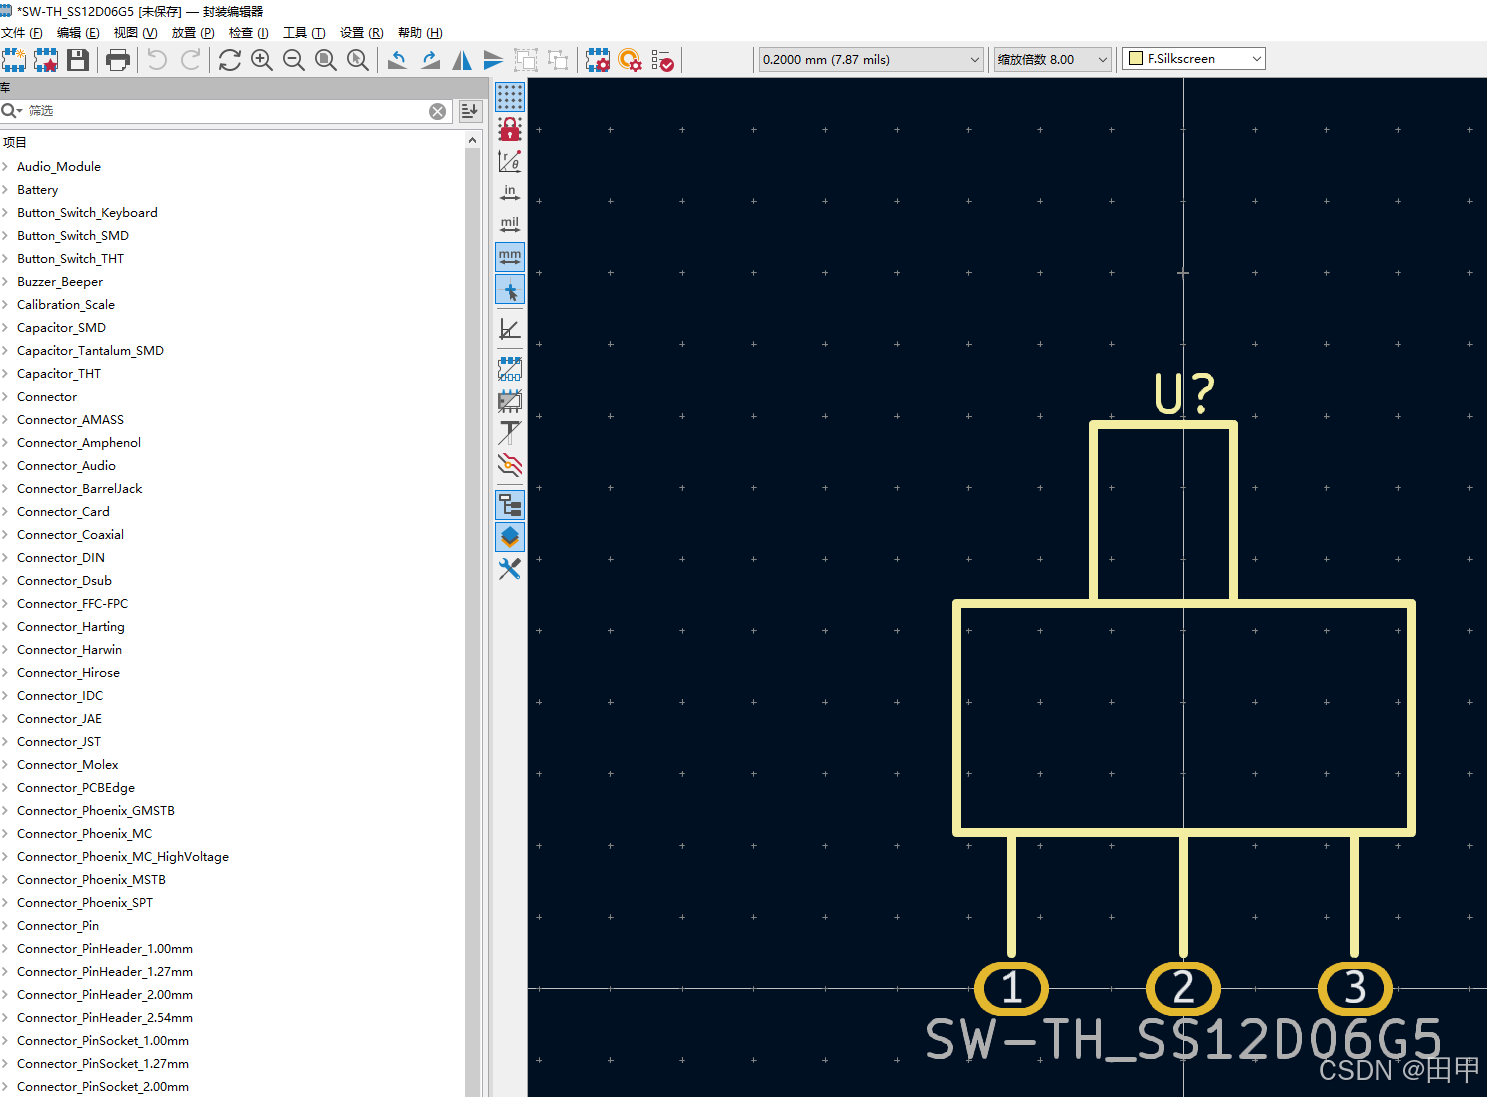Click the Print icon

pos(118,60)
